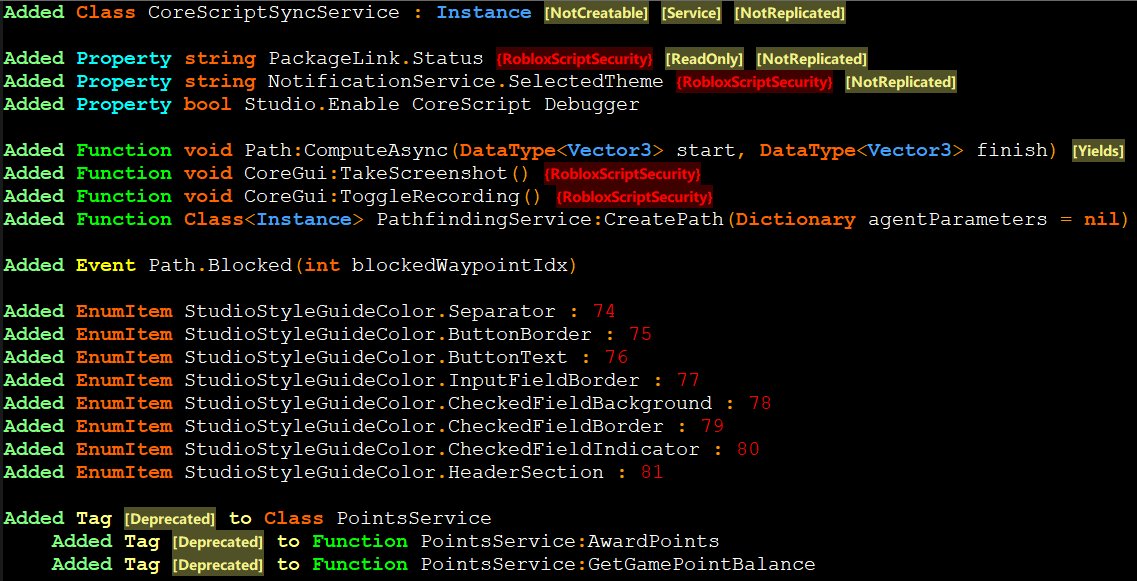1137x581 pixels.
Task: Click the ReadOnly tag on PackageLink.Status
Action: pyautogui.click(x=705, y=59)
